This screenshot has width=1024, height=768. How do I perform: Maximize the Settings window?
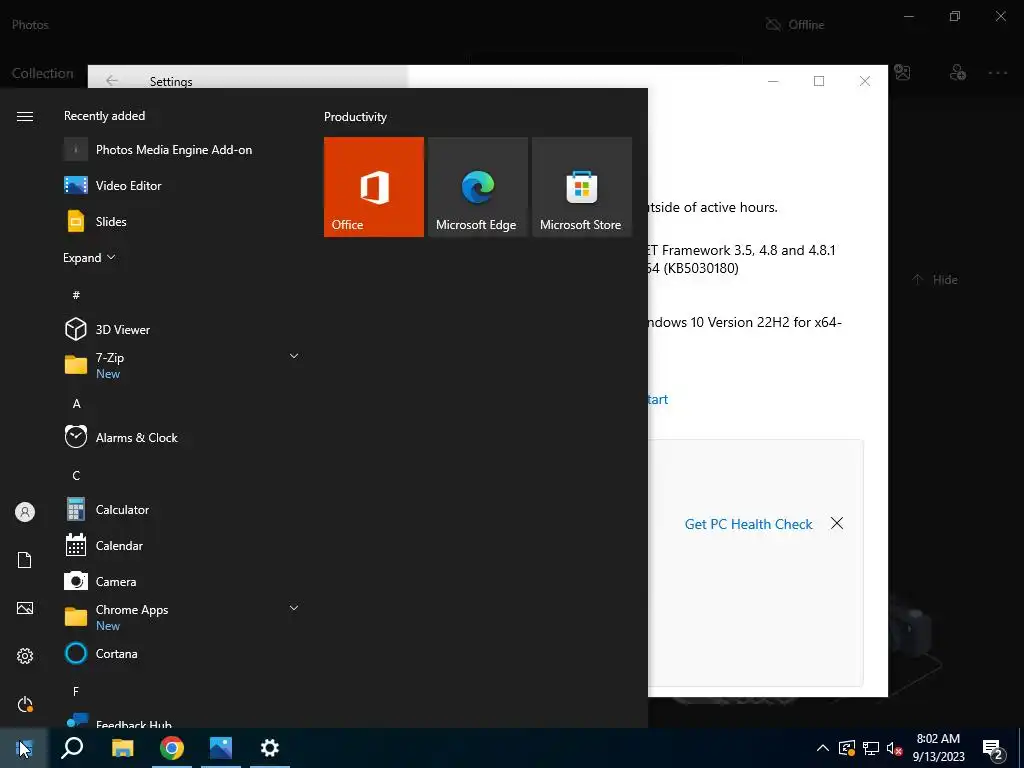click(x=819, y=81)
